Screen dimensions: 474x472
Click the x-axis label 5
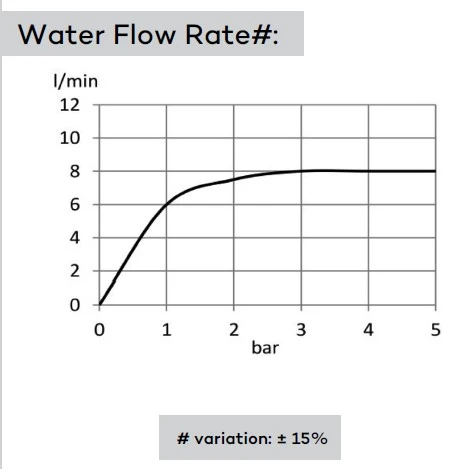436,330
